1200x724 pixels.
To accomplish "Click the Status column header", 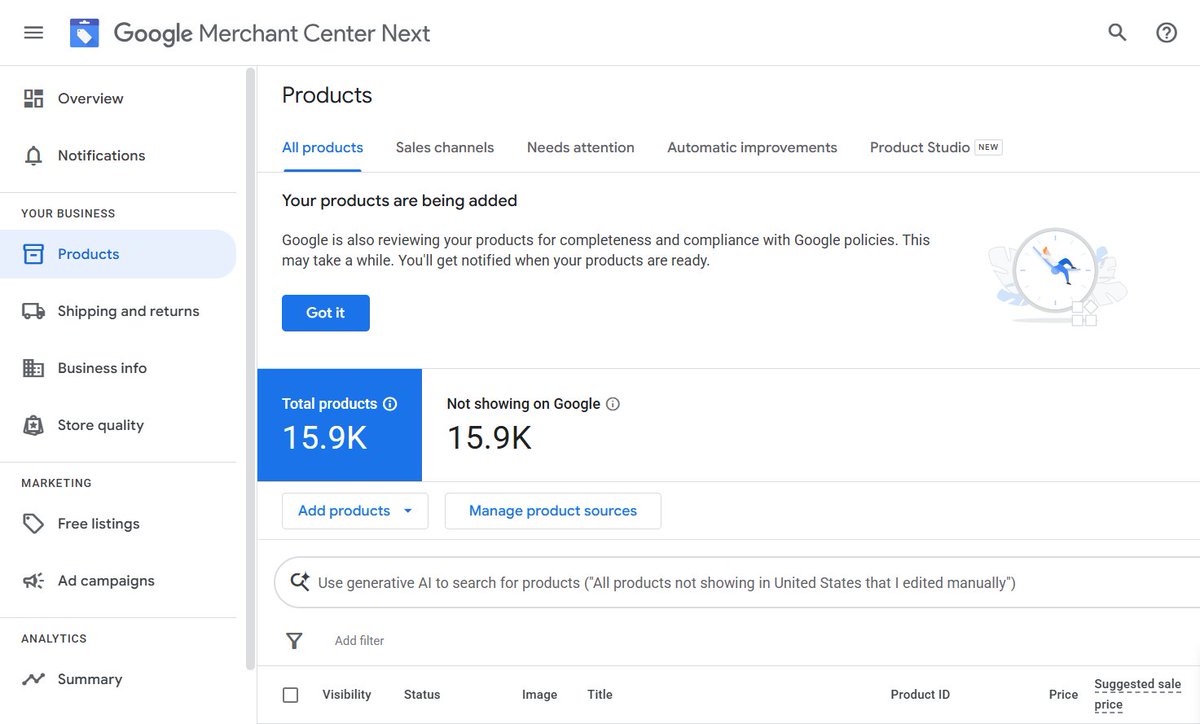I will pos(422,695).
